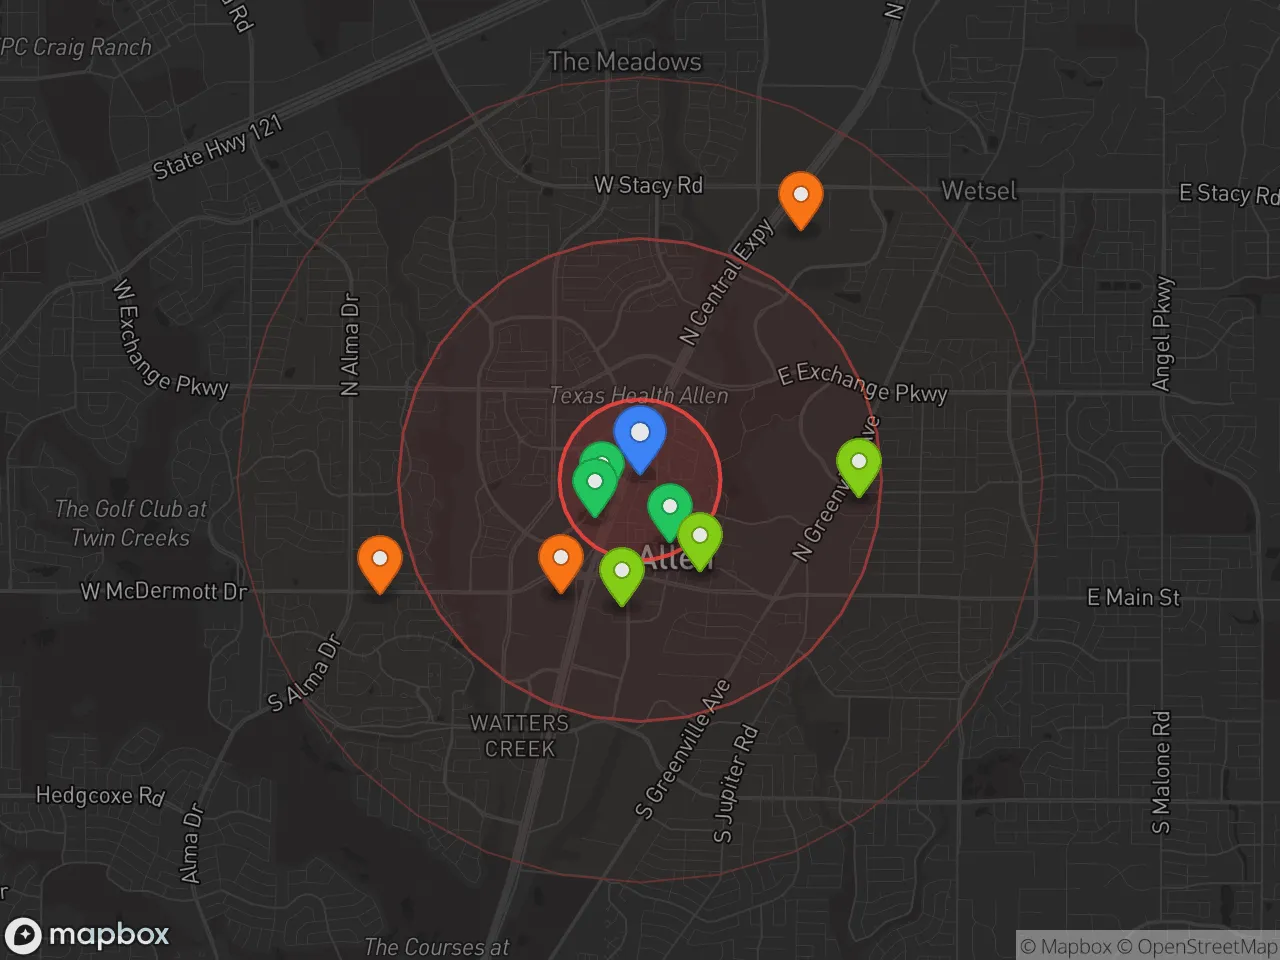Open the Mapbox logo link

(88, 935)
